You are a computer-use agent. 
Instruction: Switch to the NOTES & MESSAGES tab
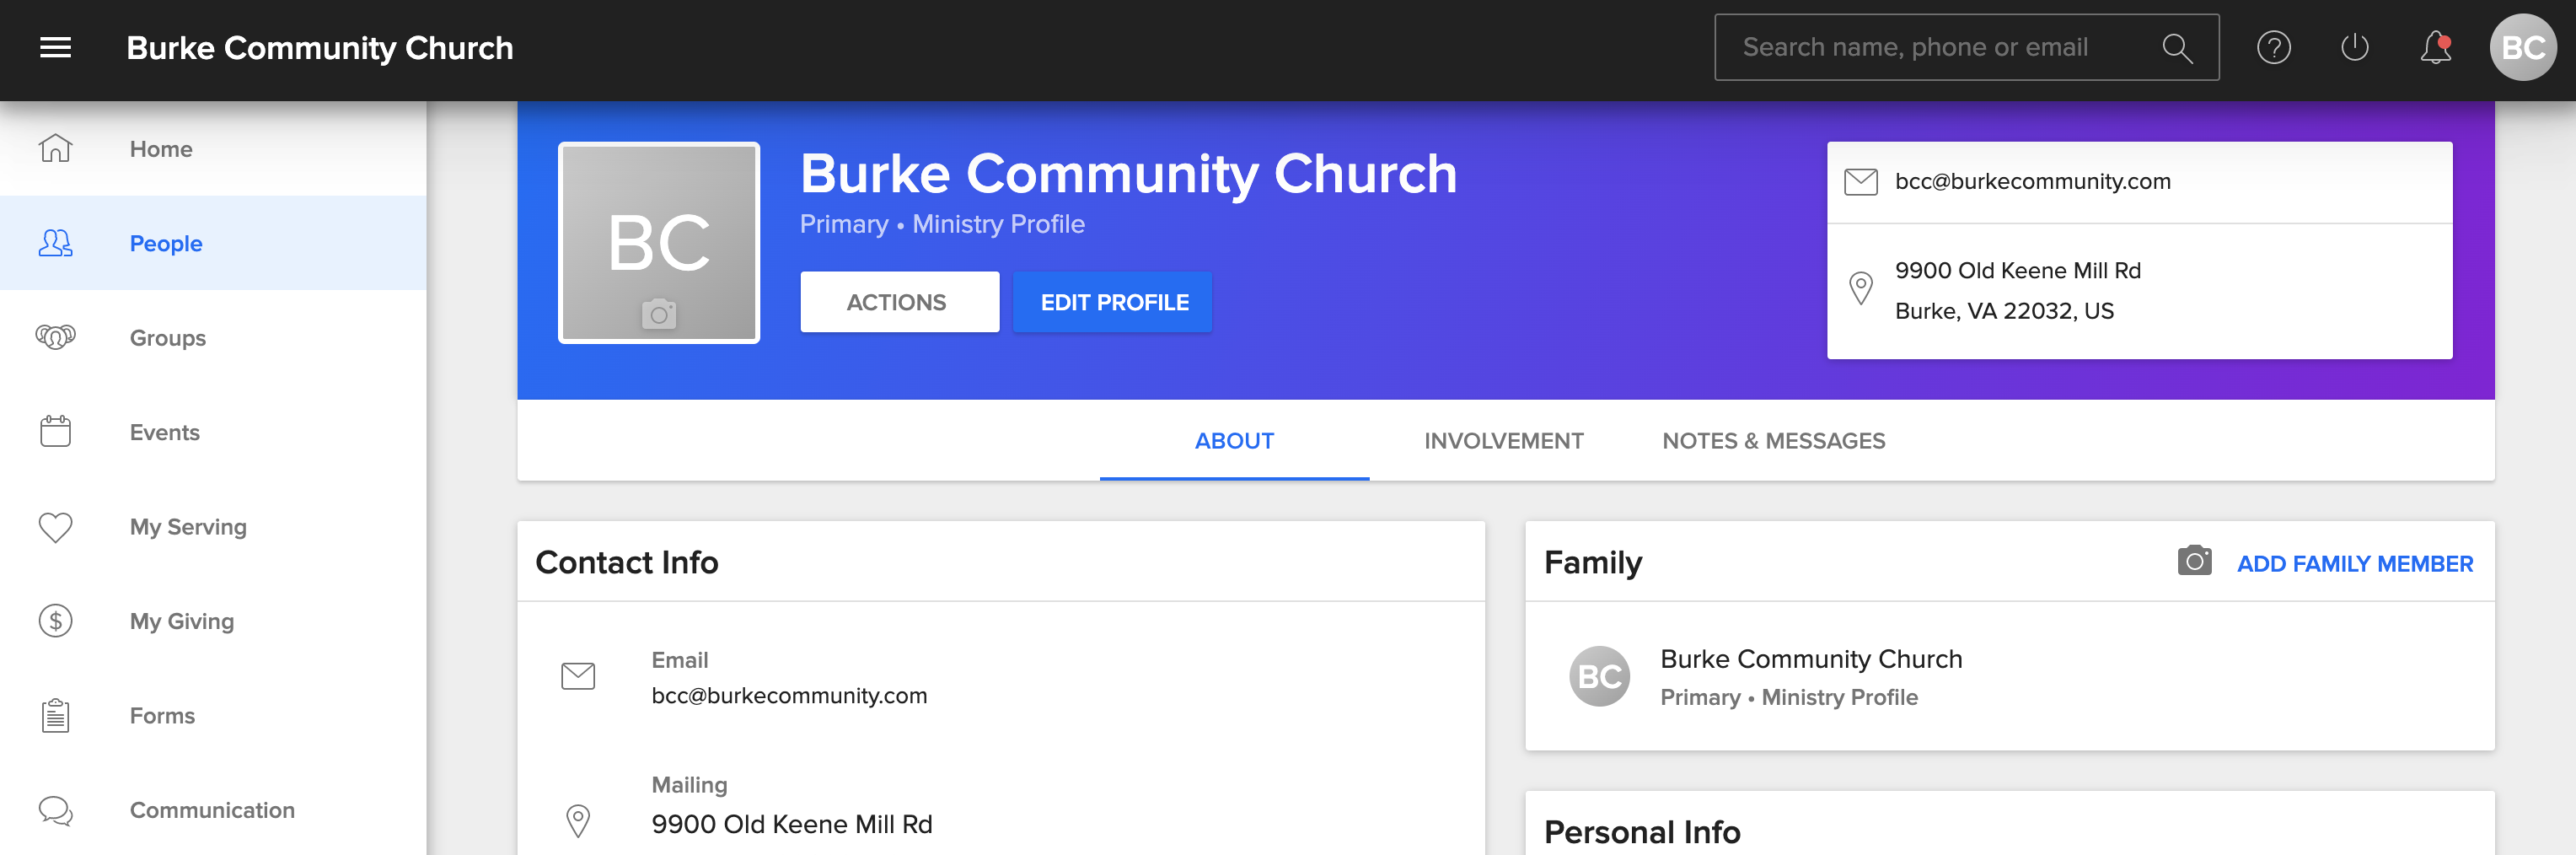pyautogui.click(x=1773, y=441)
